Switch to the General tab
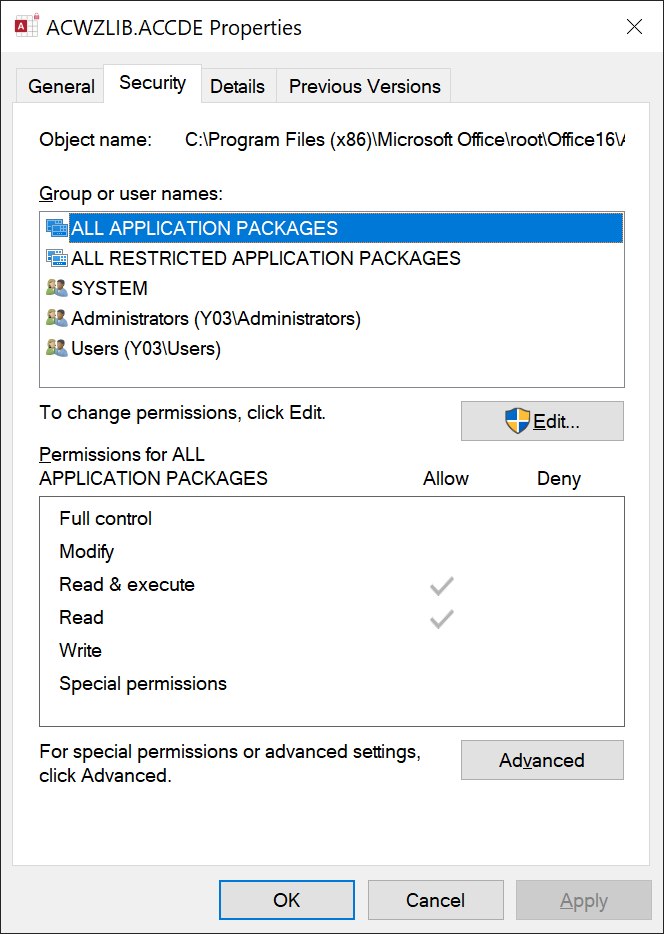Viewport: 664px width, 934px height. 61,86
